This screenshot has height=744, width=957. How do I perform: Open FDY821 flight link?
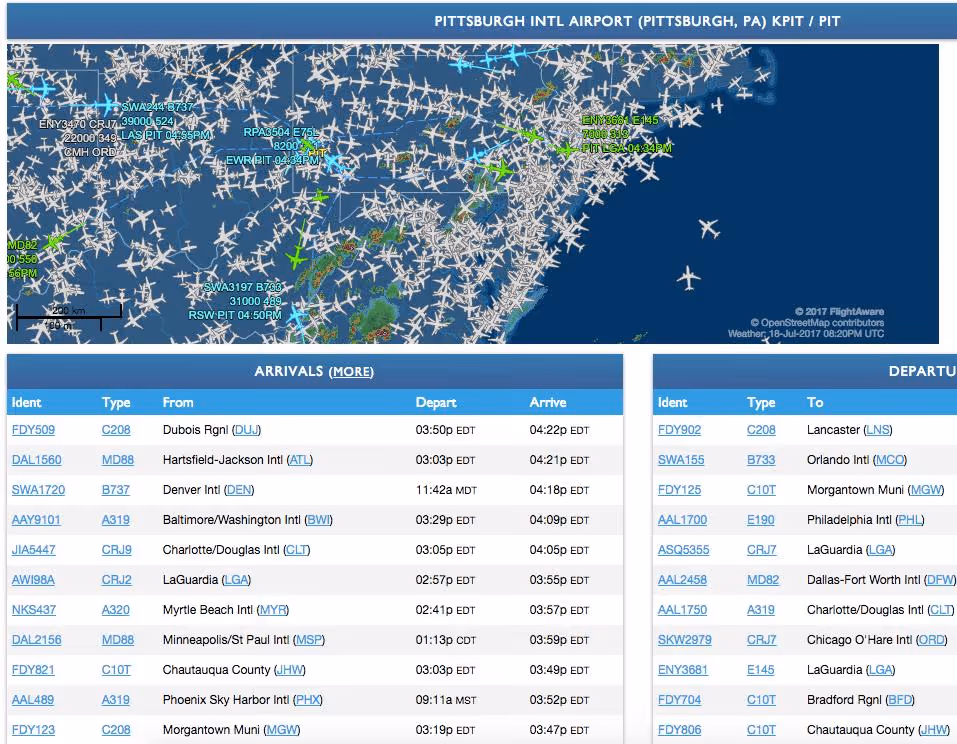click(33, 670)
